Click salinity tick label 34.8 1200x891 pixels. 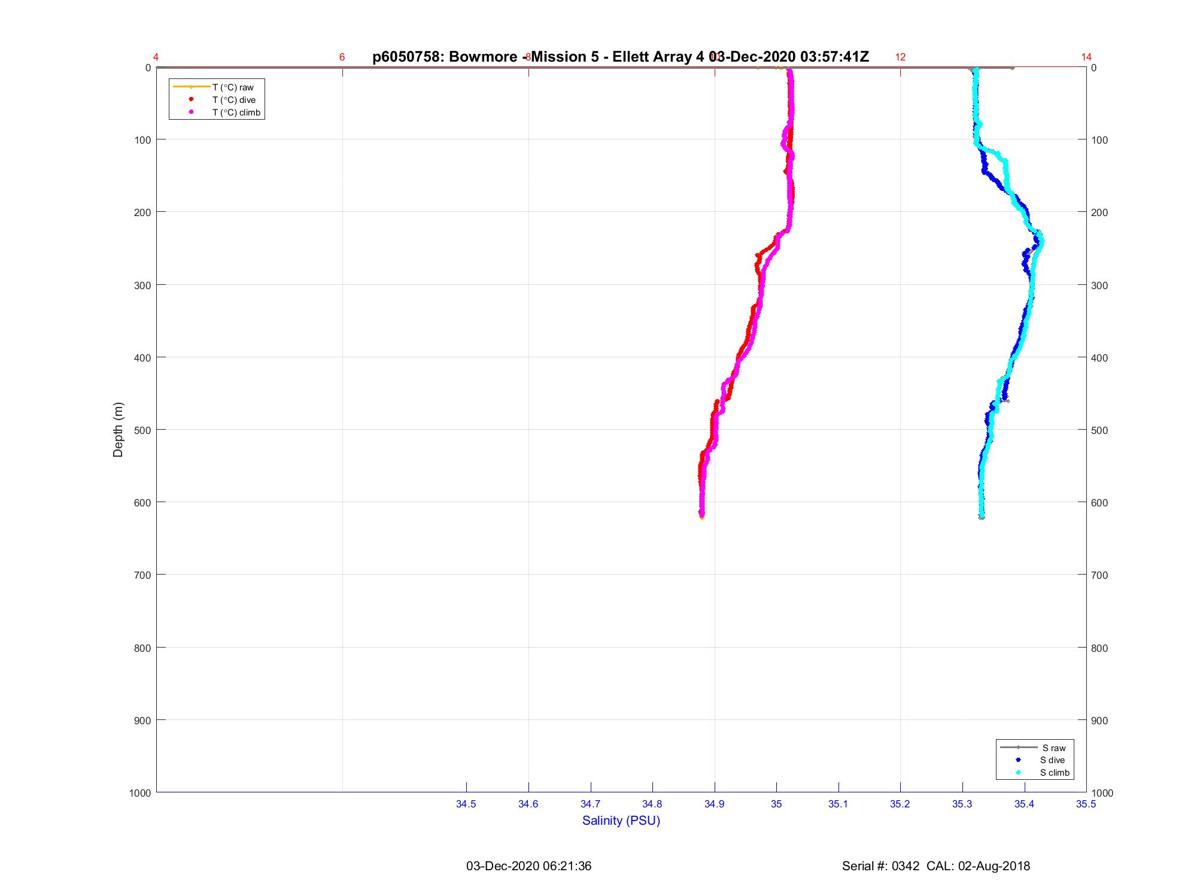click(652, 804)
